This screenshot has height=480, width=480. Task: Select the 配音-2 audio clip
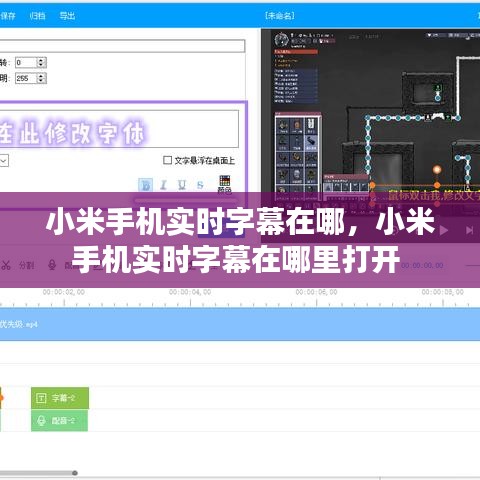click(x=59, y=420)
